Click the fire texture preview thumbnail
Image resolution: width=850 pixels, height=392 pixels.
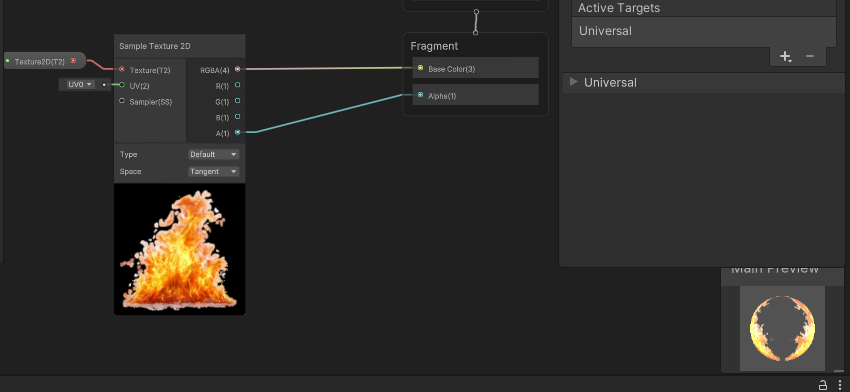pos(179,249)
